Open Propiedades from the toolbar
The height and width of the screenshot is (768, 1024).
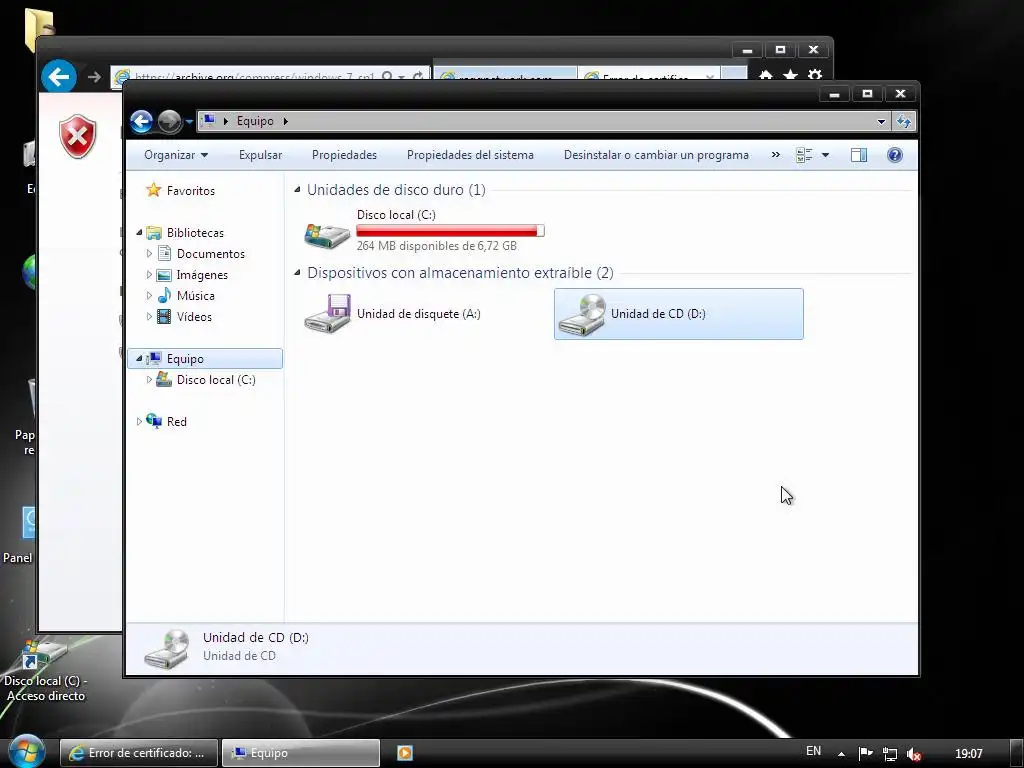pyautogui.click(x=344, y=155)
